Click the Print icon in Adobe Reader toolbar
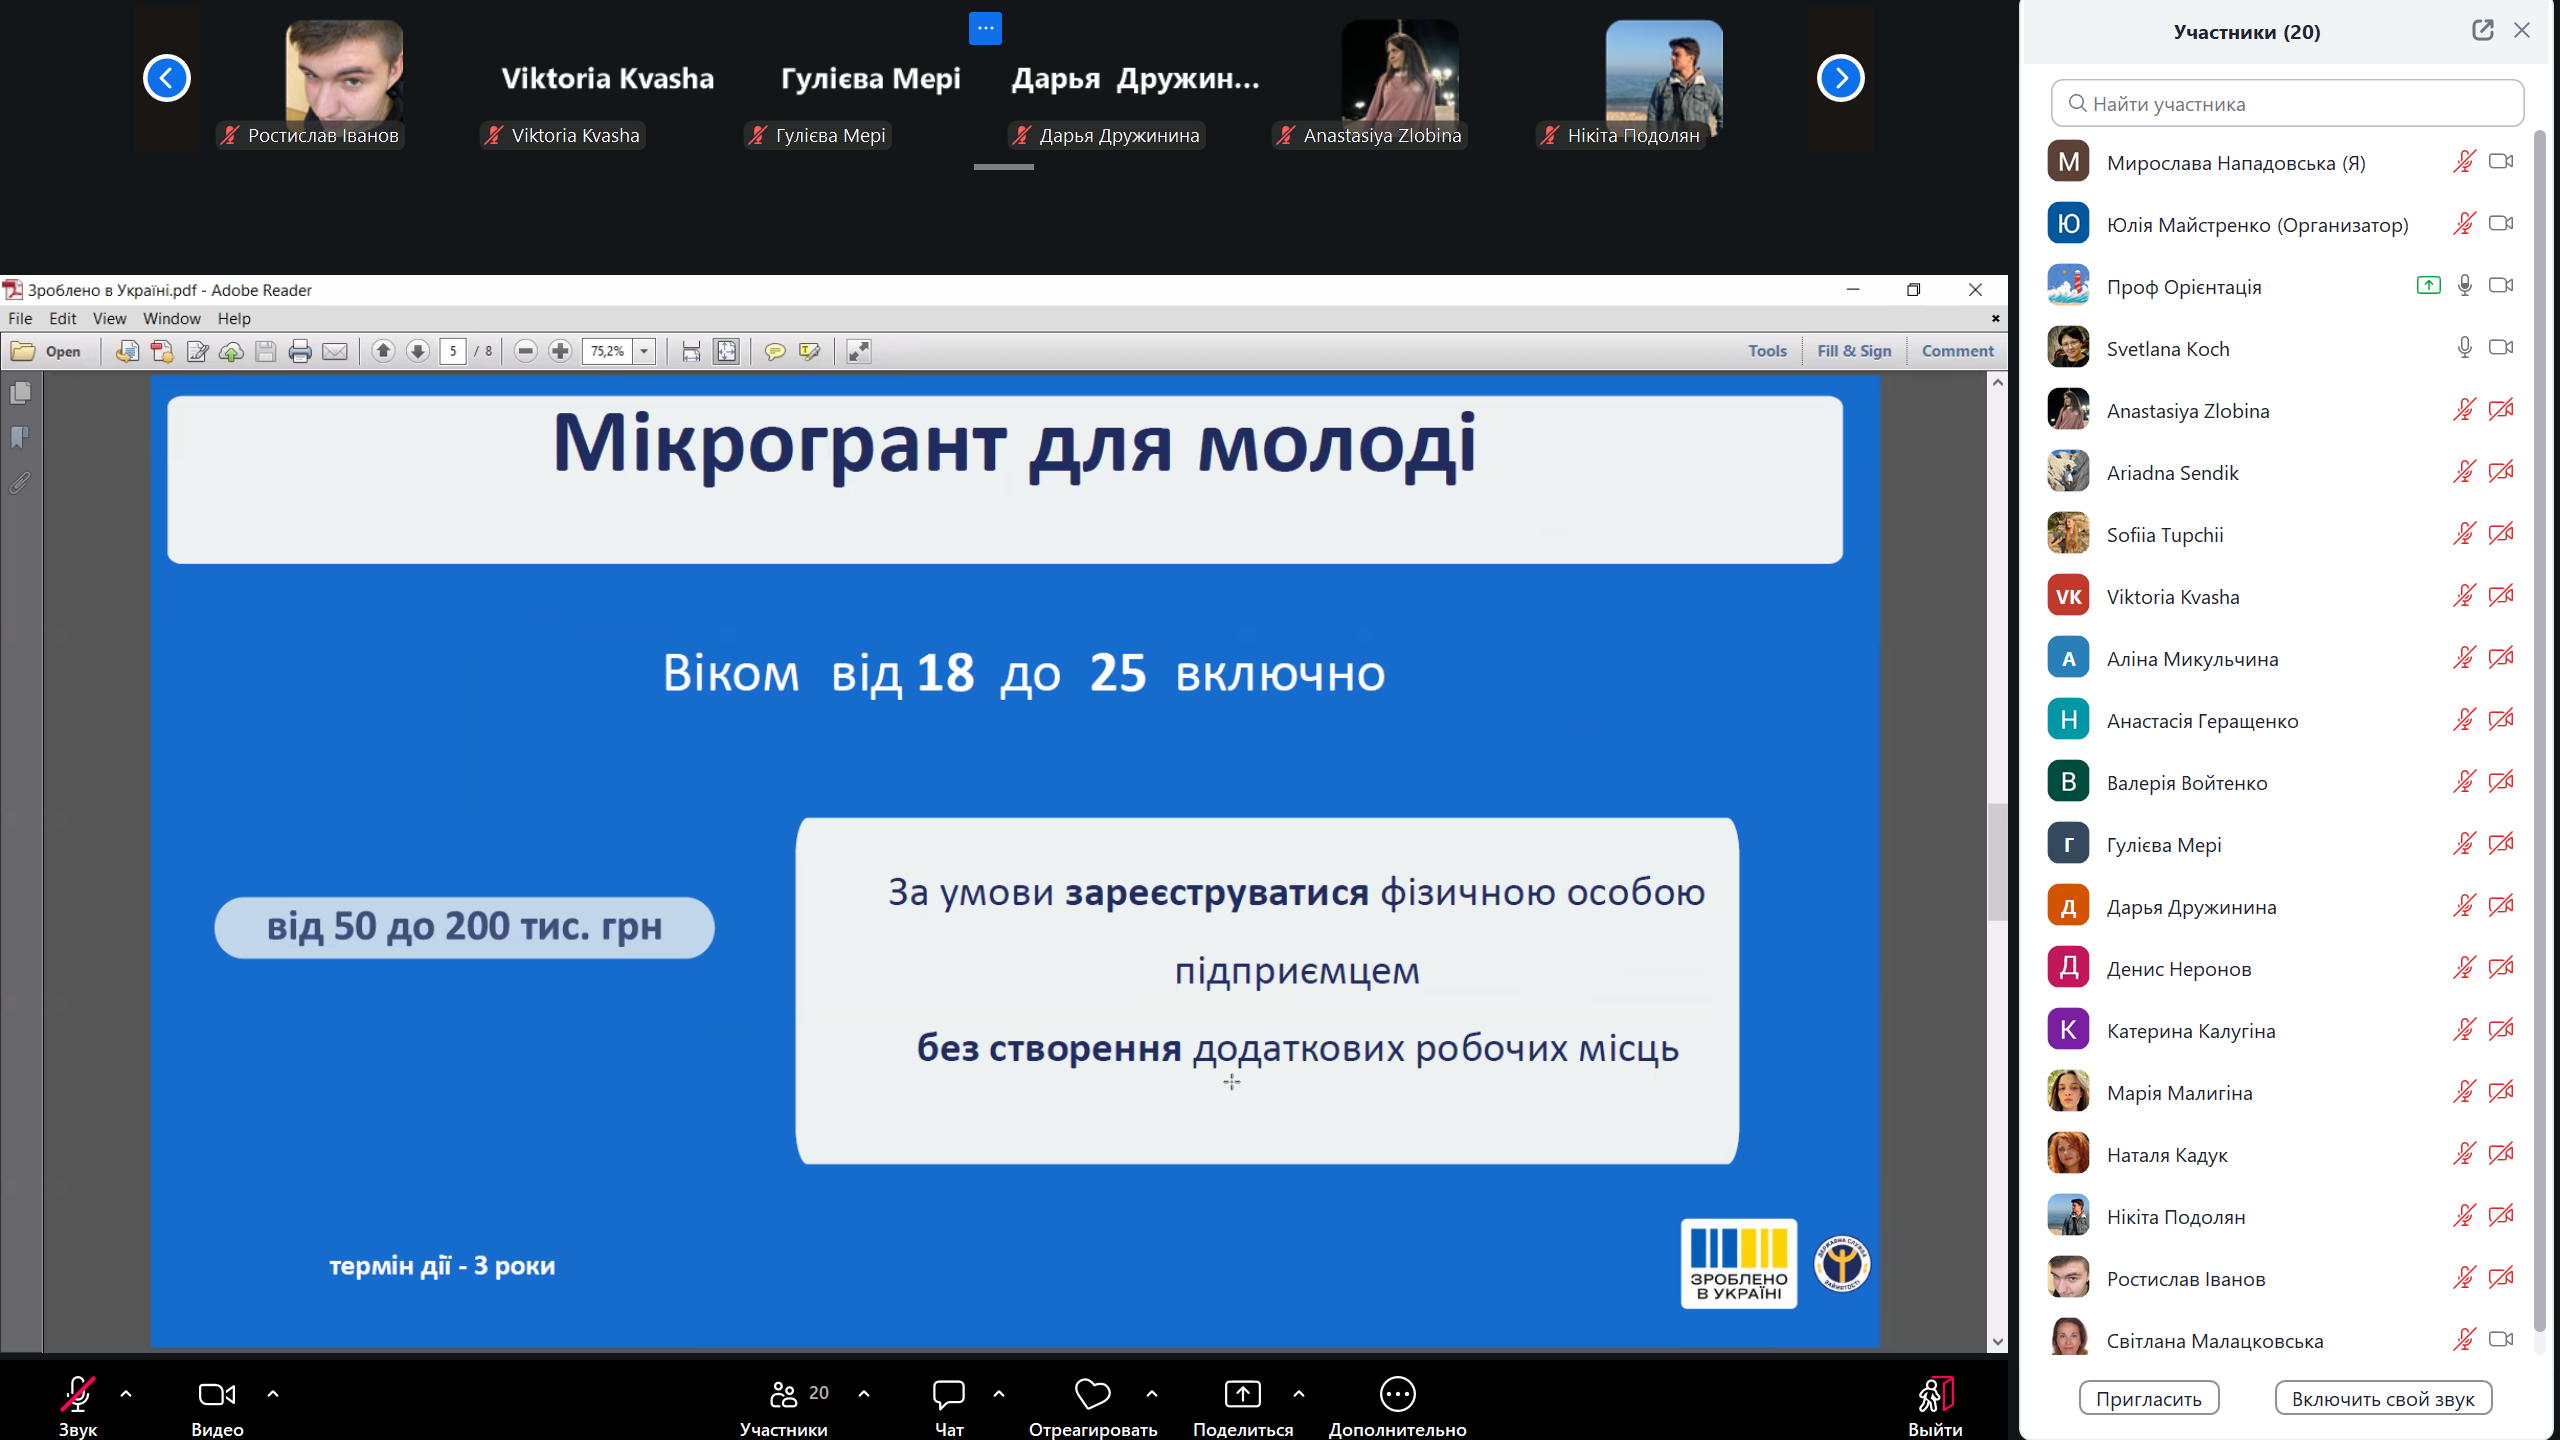Viewport: 2560px width, 1440px height. coord(300,351)
